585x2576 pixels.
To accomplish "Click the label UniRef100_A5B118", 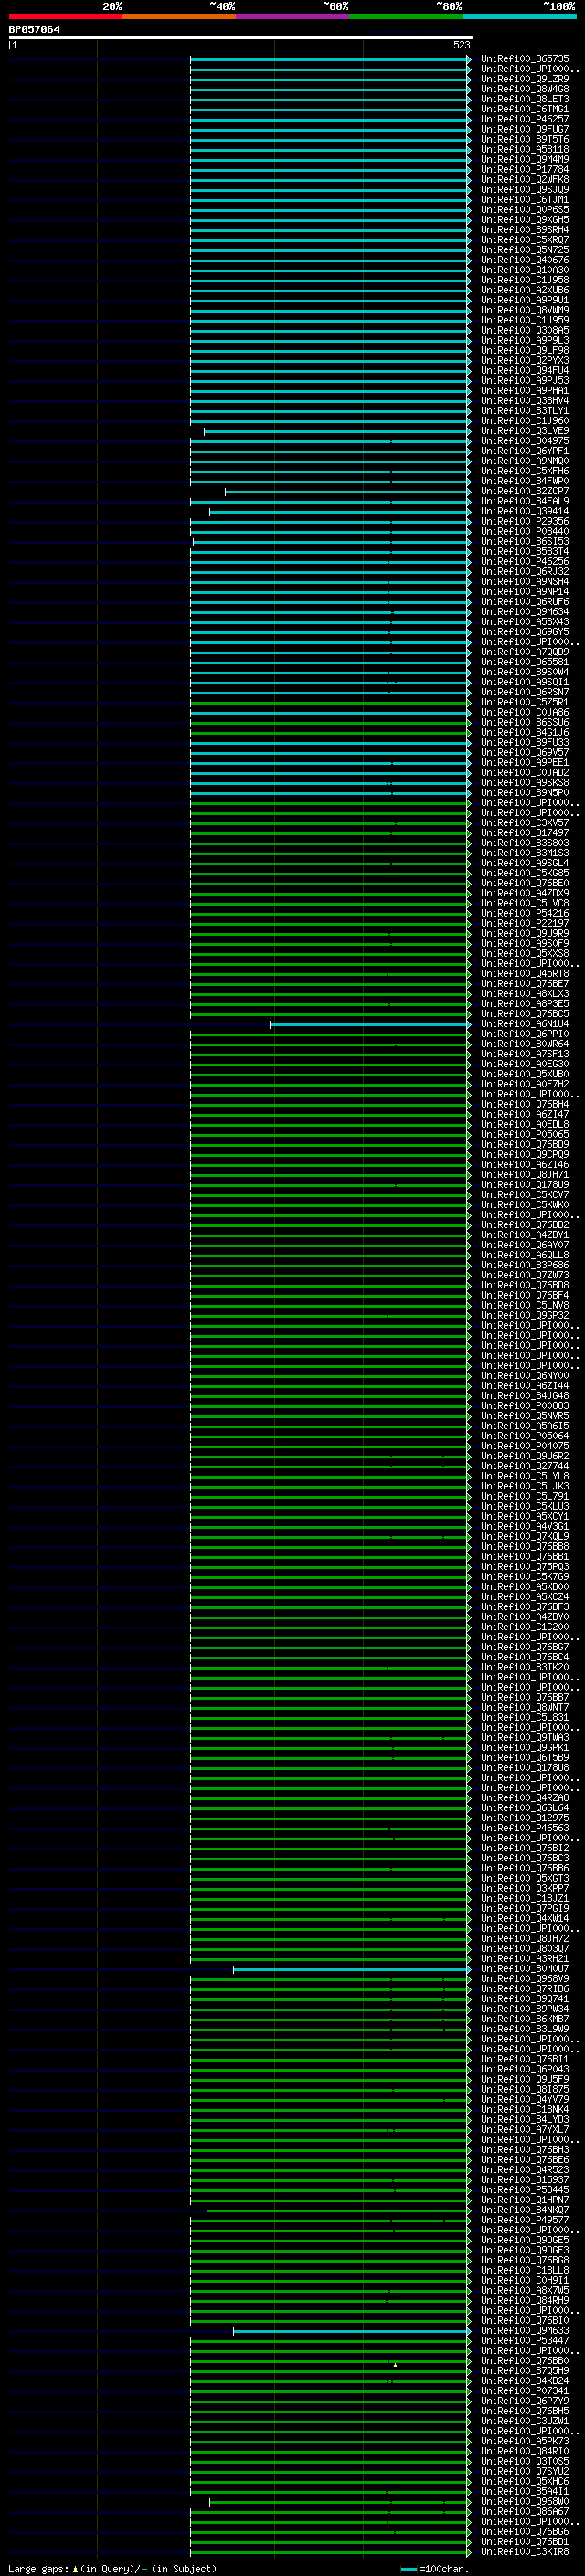I will pyautogui.click(x=525, y=149).
